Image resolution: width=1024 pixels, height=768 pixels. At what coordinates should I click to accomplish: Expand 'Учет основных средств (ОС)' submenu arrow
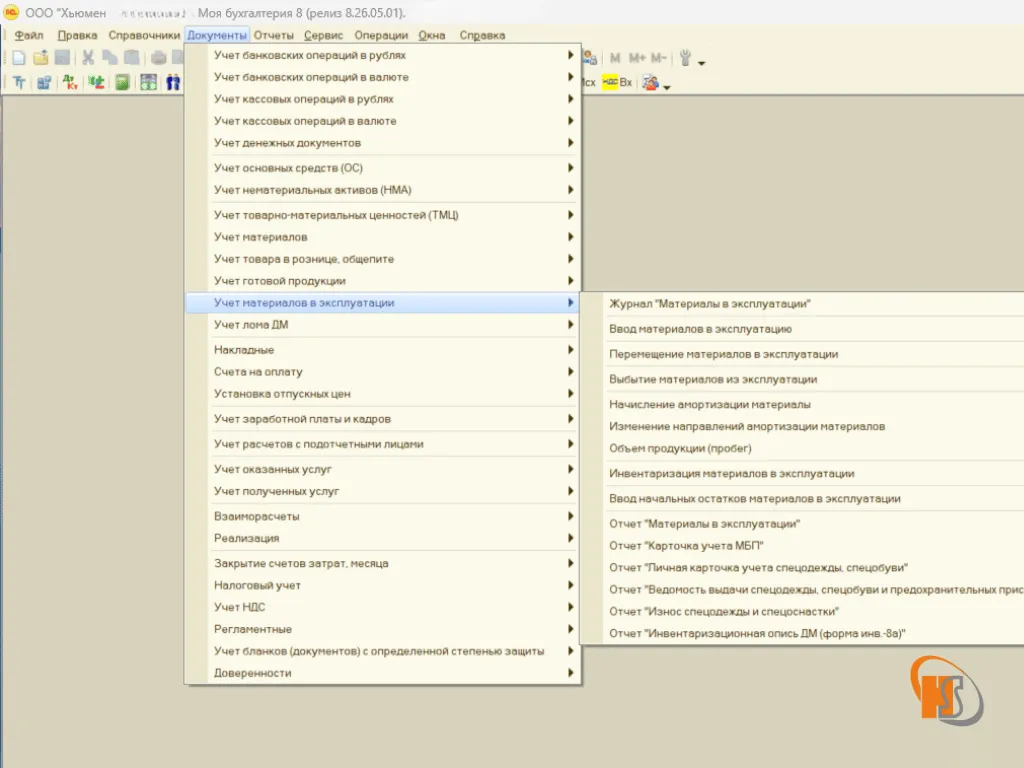pos(570,168)
